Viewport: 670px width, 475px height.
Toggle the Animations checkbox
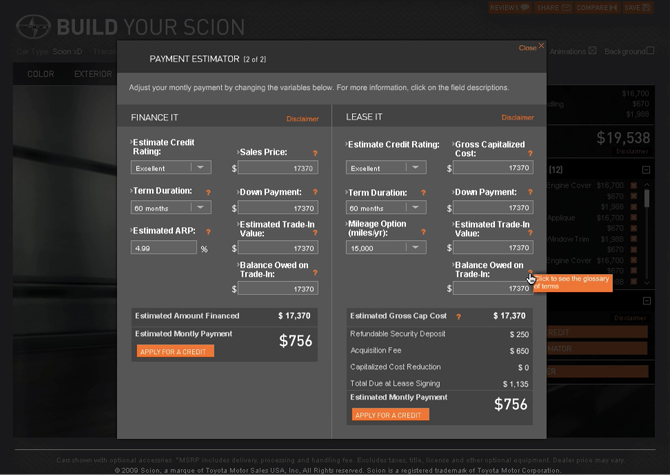(x=592, y=51)
